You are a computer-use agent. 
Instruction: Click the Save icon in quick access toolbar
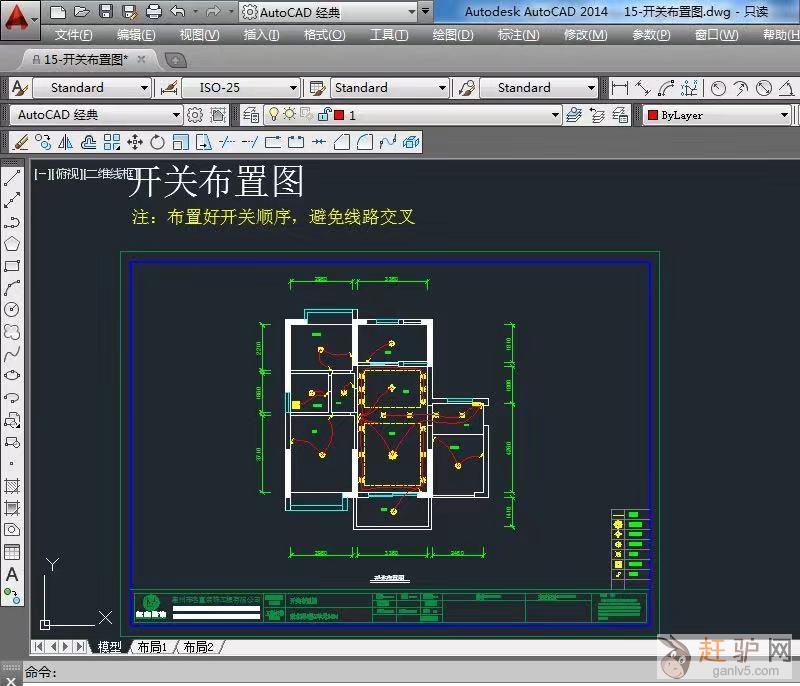105,12
